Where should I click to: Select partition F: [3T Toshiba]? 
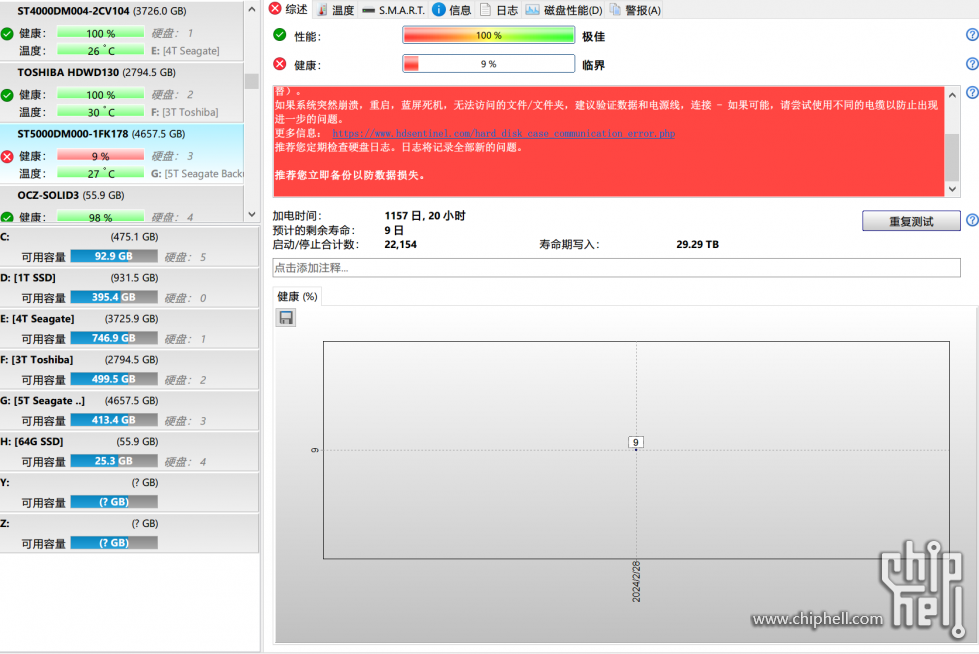coord(129,370)
